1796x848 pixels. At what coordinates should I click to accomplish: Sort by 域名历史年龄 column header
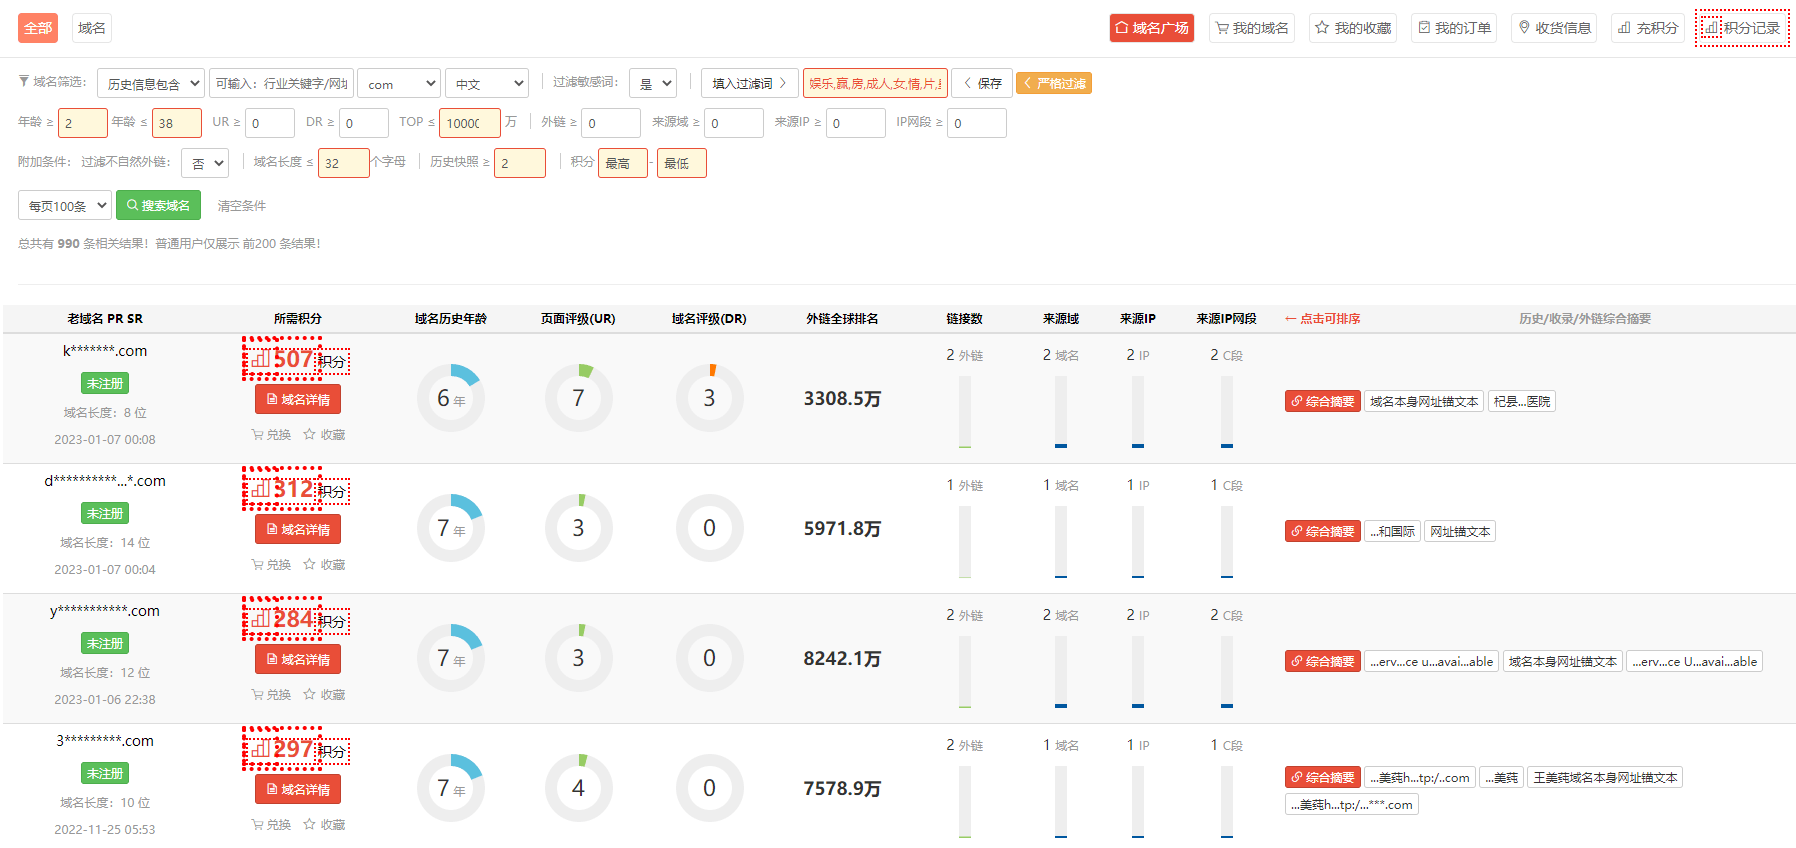(451, 319)
